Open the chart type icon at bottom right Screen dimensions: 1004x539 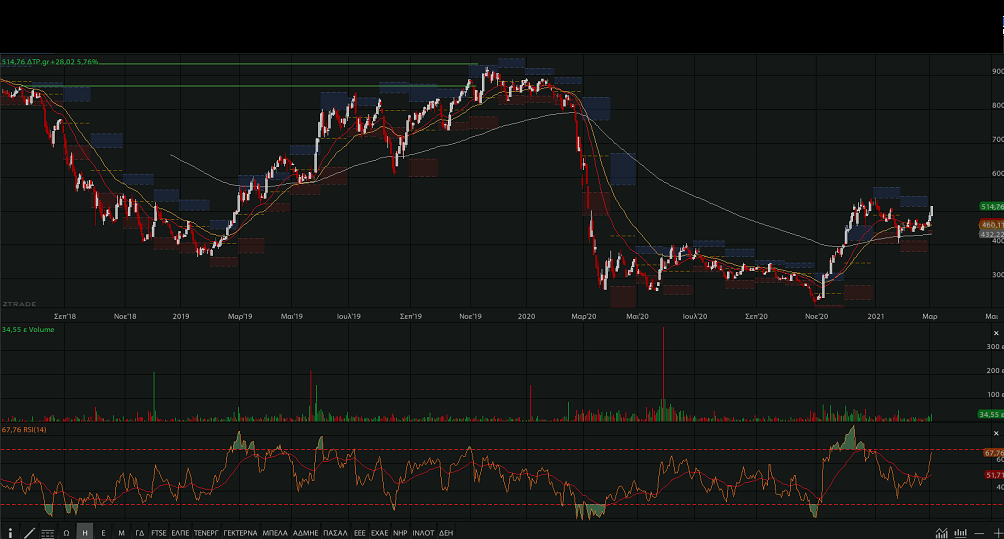(941, 533)
